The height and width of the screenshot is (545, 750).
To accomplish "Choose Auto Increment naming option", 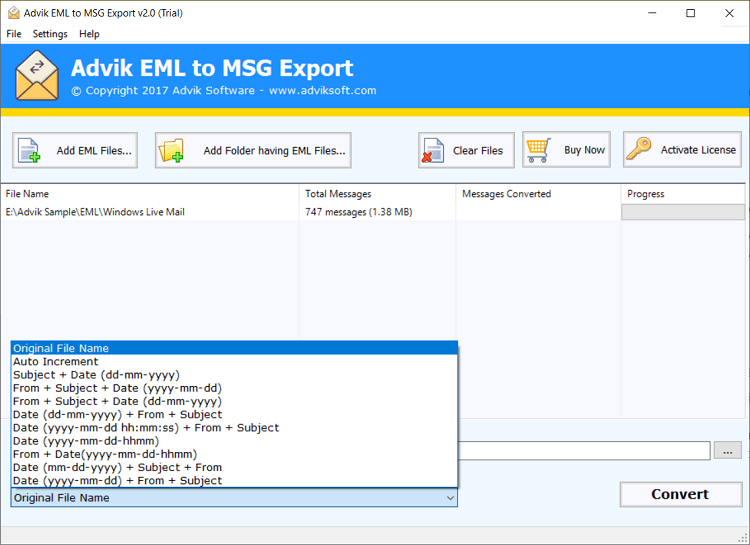I will click(234, 362).
